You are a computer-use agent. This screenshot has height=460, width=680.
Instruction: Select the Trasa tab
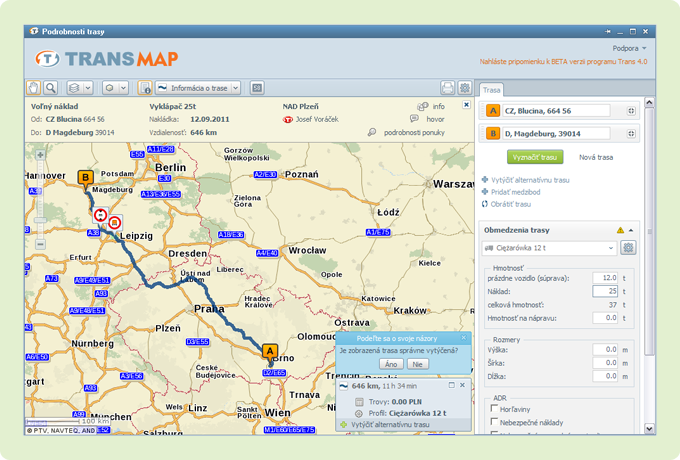[491, 90]
